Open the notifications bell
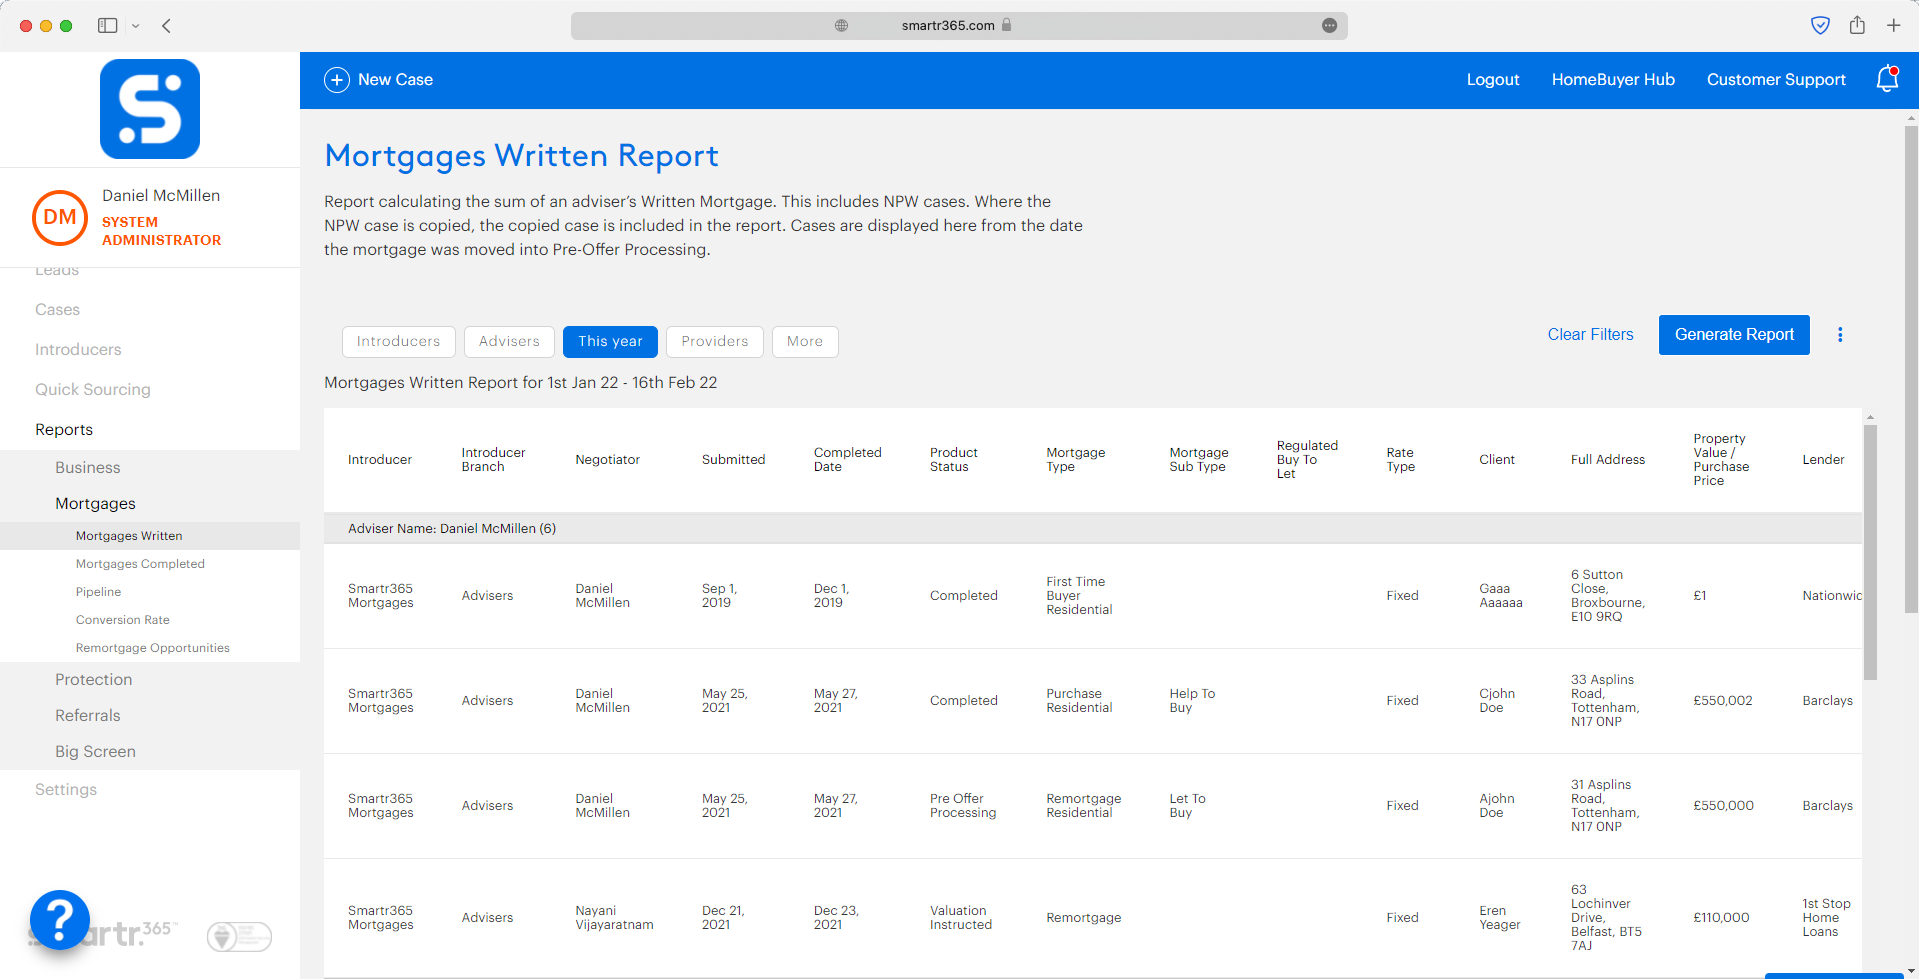This screenshot has height=979, width=1919. tap(1887, 79)
